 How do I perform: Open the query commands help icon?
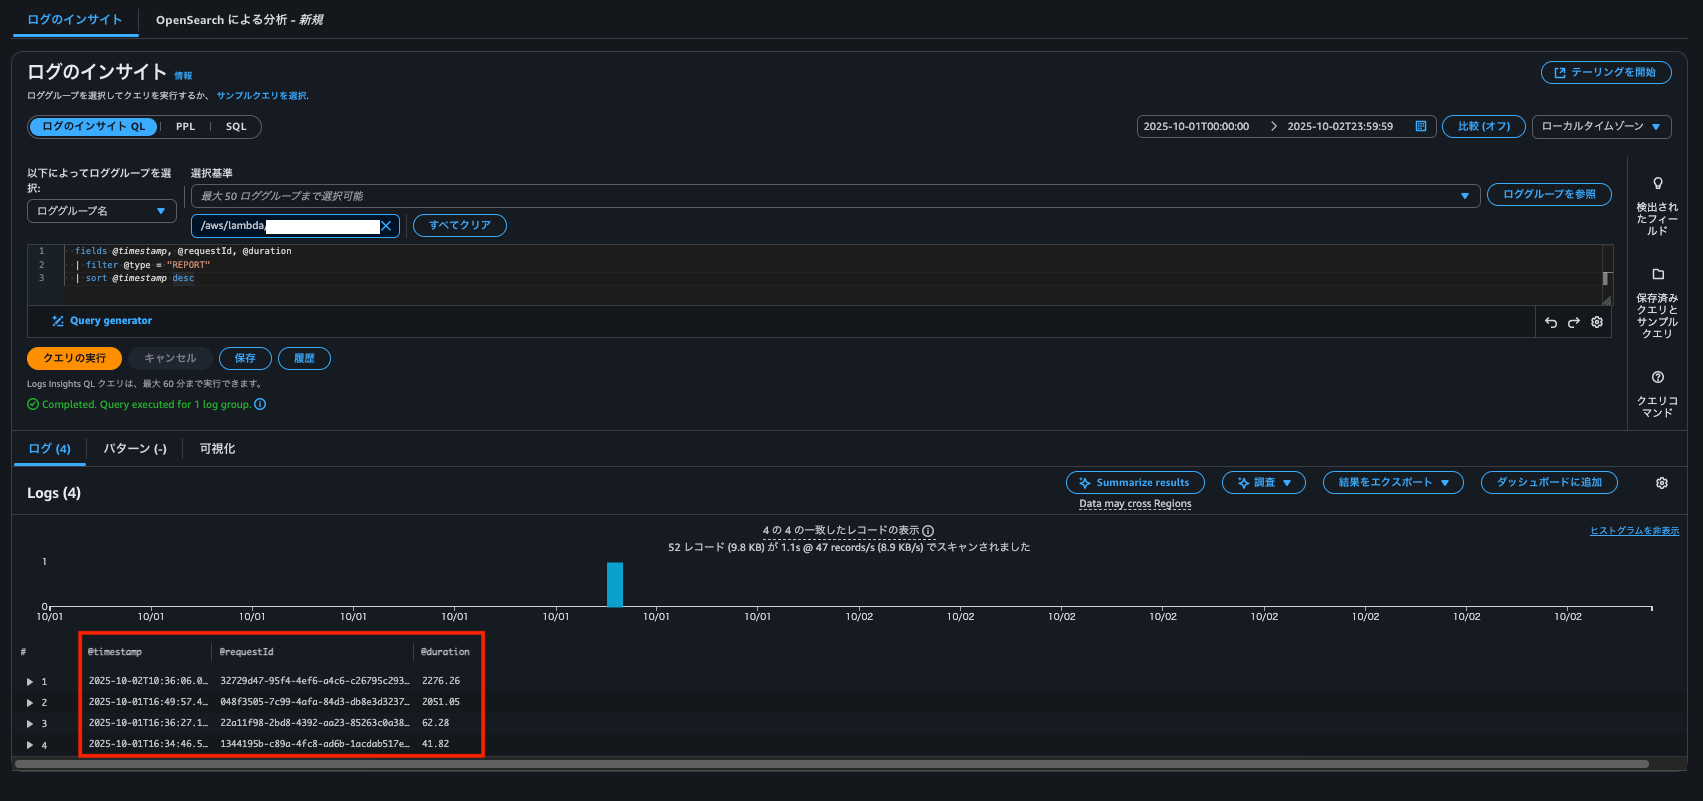coord(1657,377)
